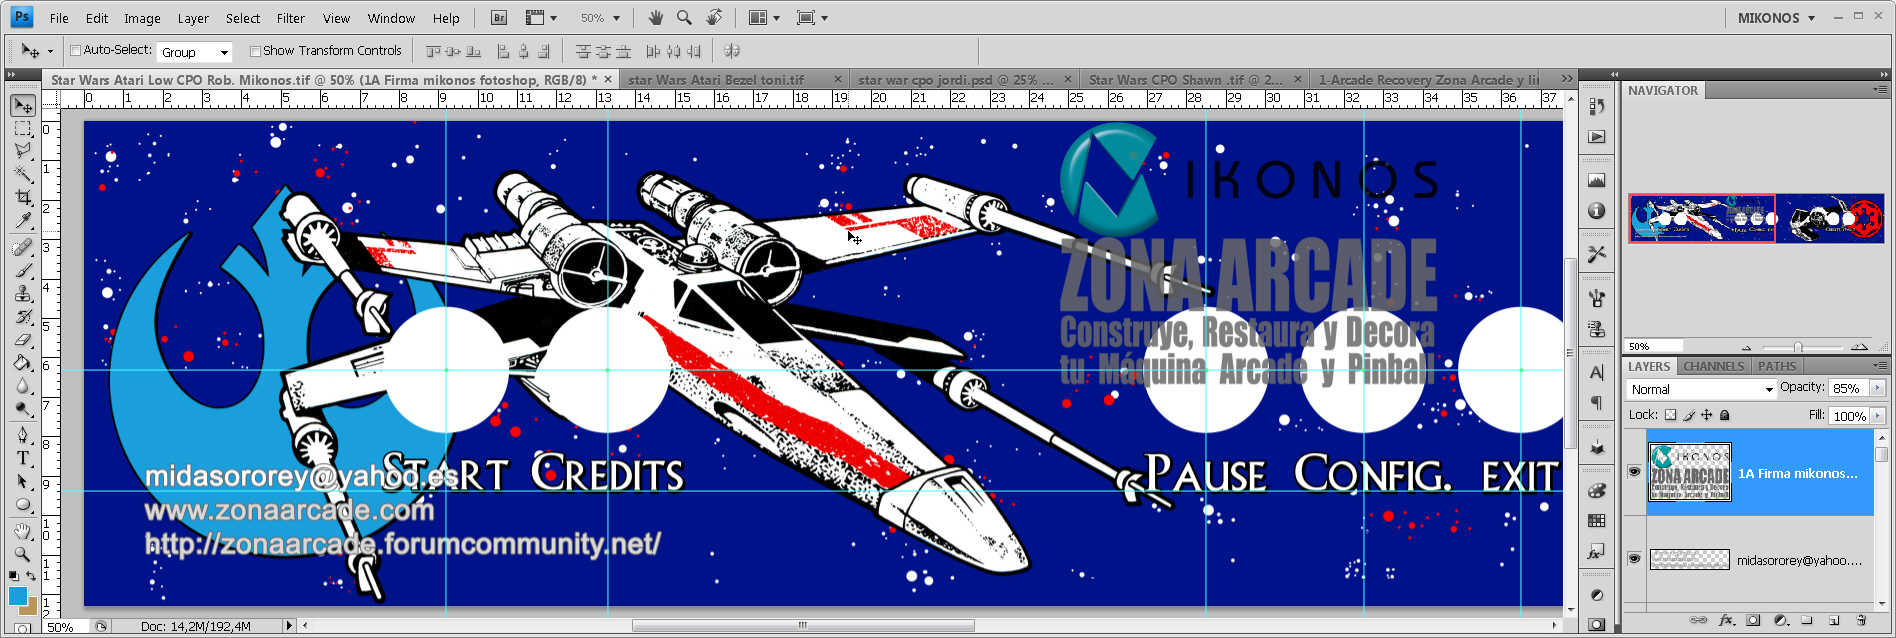
Task: Select the Pen tool
Action: pyautogui.click(x=23, y=435)
